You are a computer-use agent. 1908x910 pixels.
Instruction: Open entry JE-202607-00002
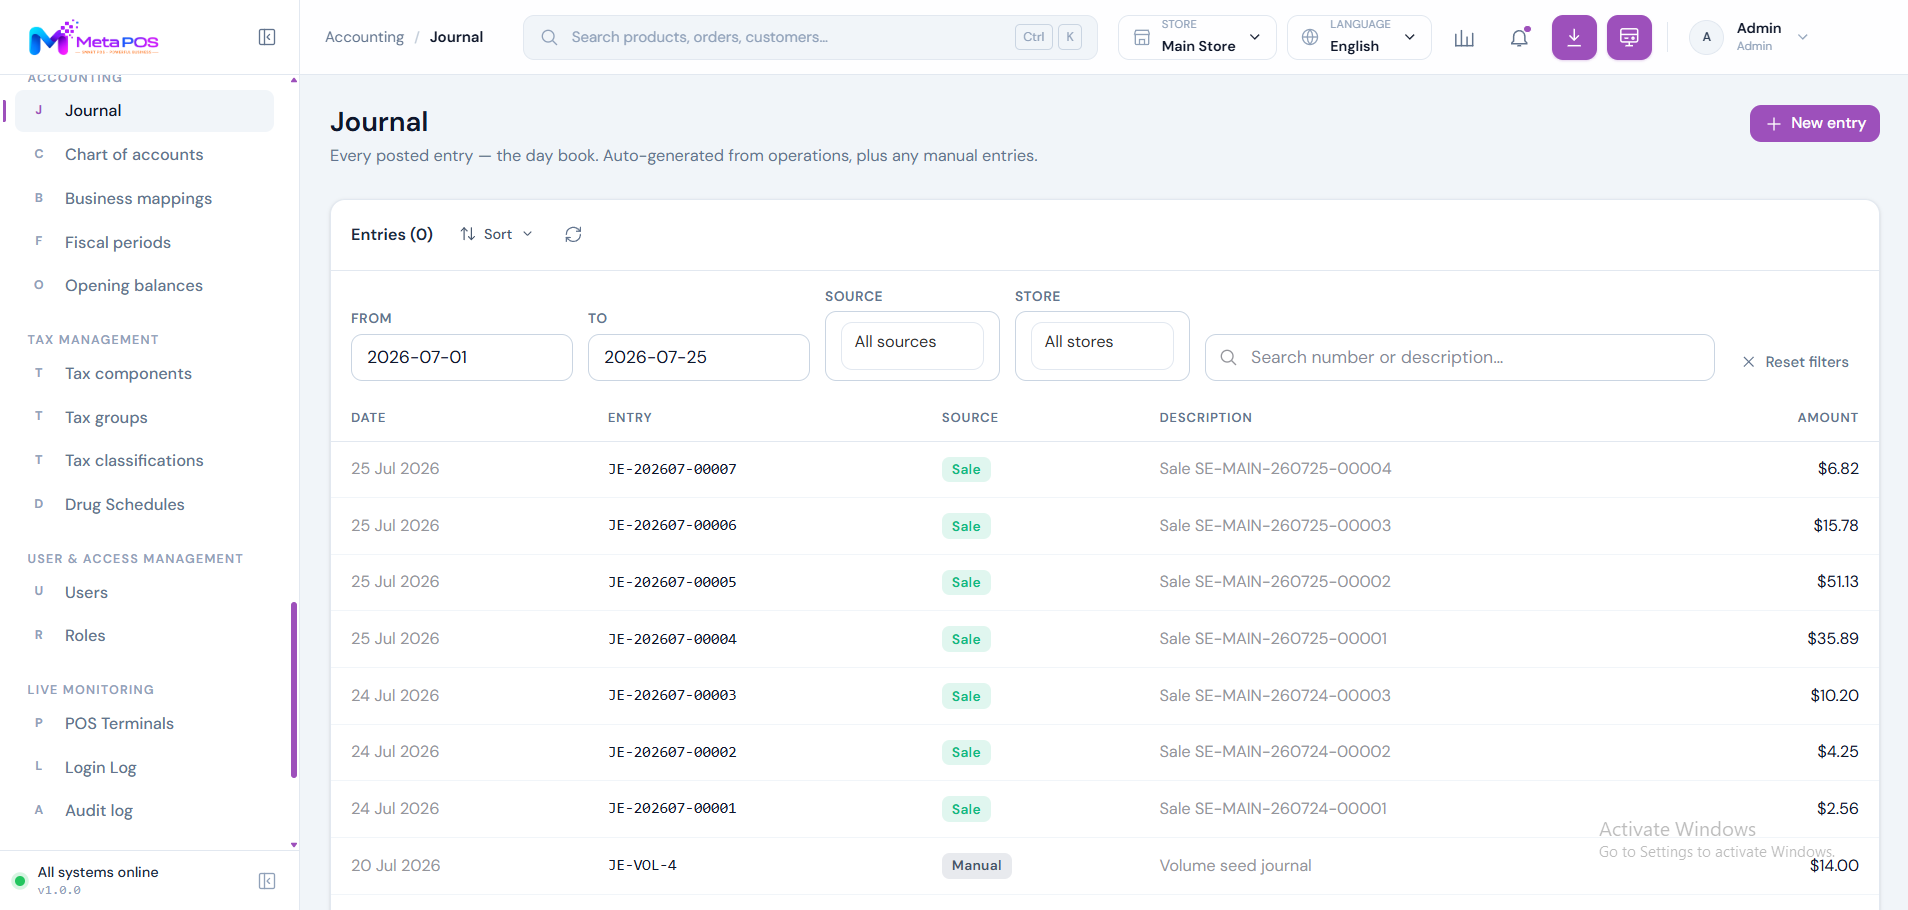coord(672,752)
